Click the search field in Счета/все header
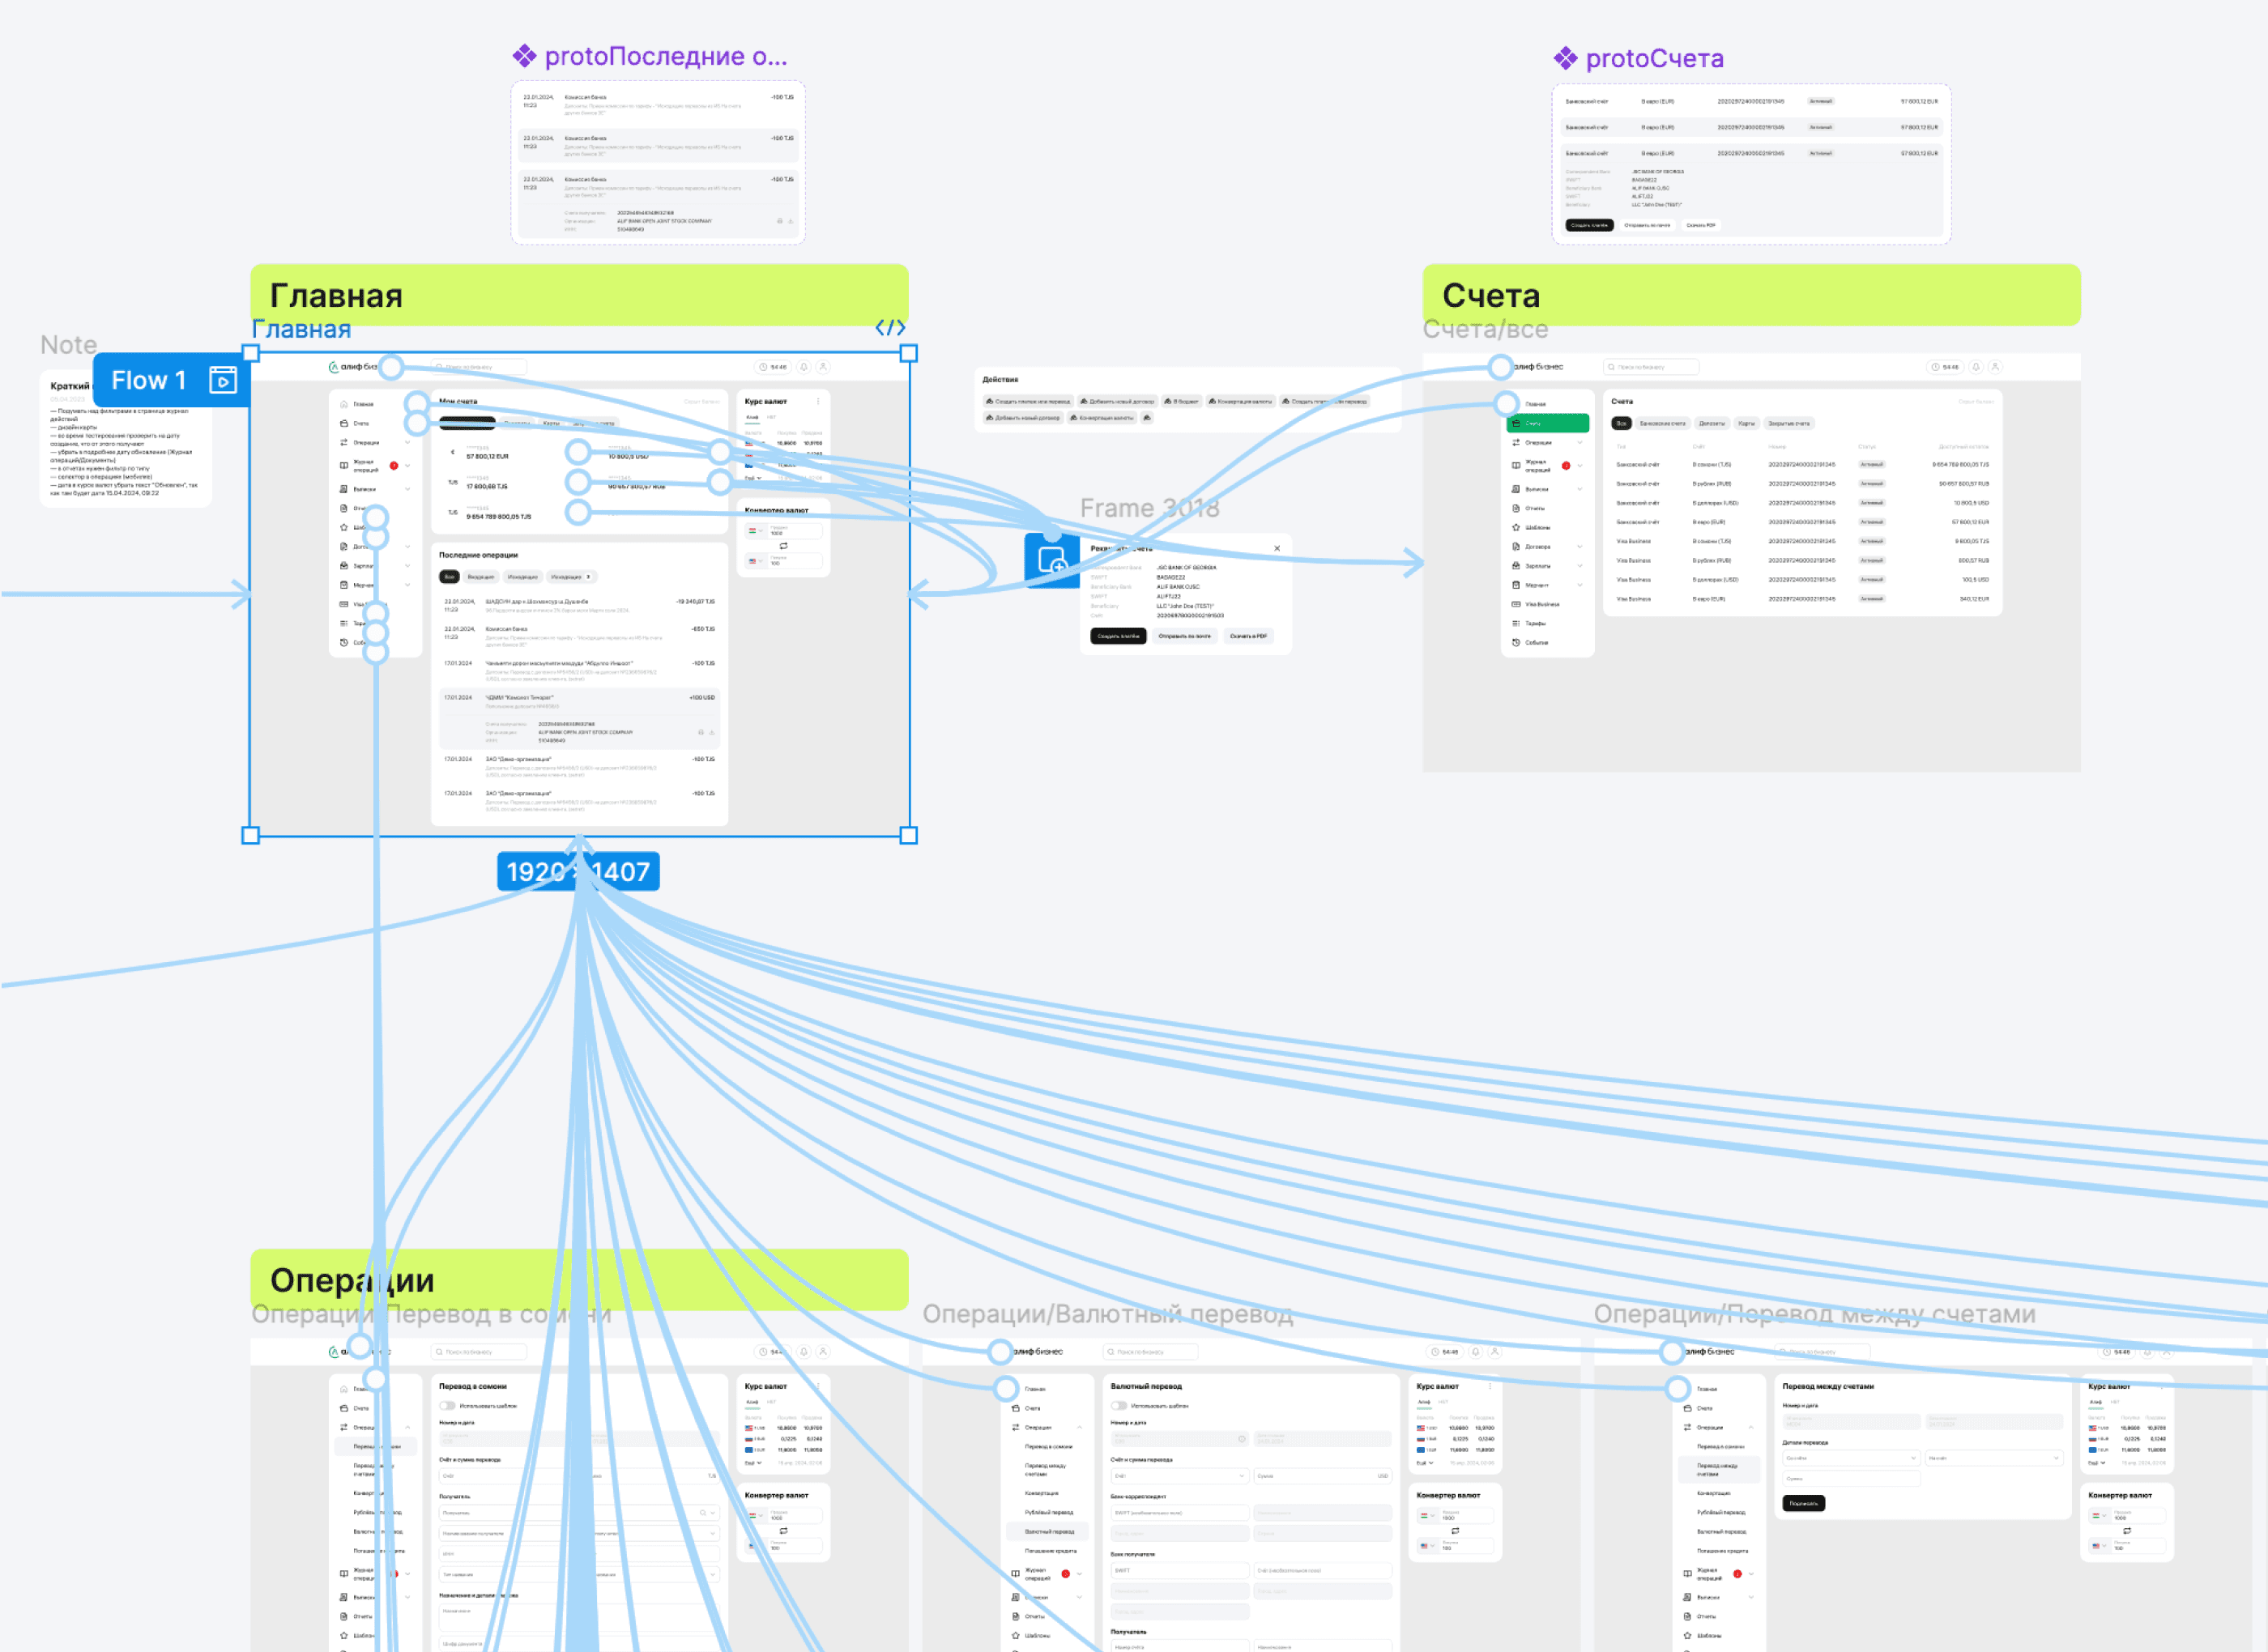 pyautogui.click(x=1650, y=367)
